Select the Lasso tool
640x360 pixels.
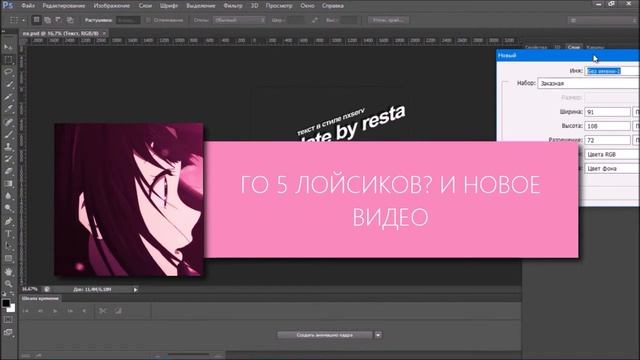(8, 72)
